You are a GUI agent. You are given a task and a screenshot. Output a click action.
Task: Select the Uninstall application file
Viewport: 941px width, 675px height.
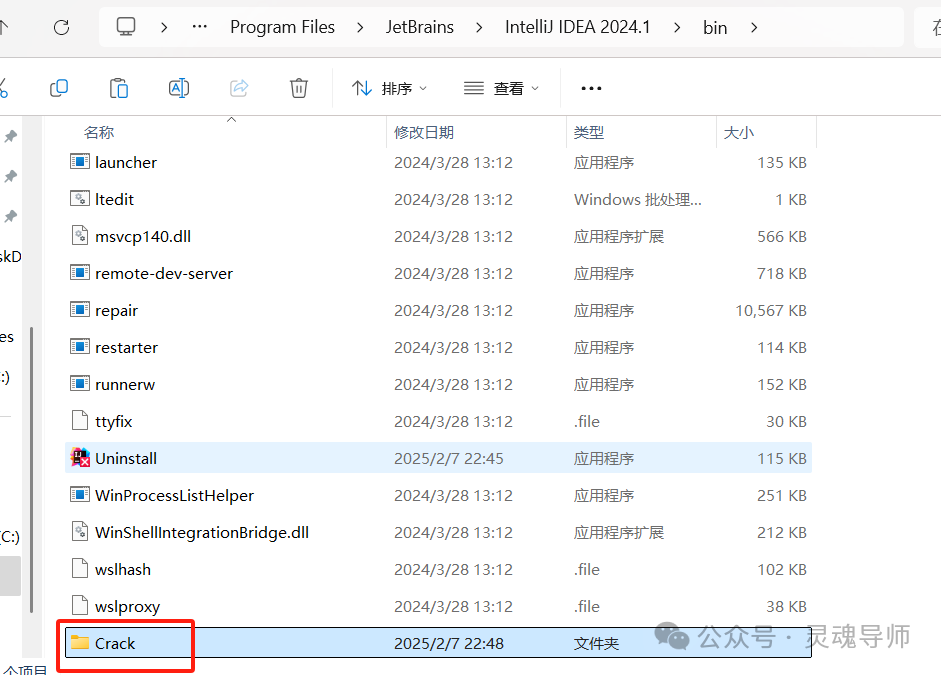pyautogui.click(x=126, y=458)
